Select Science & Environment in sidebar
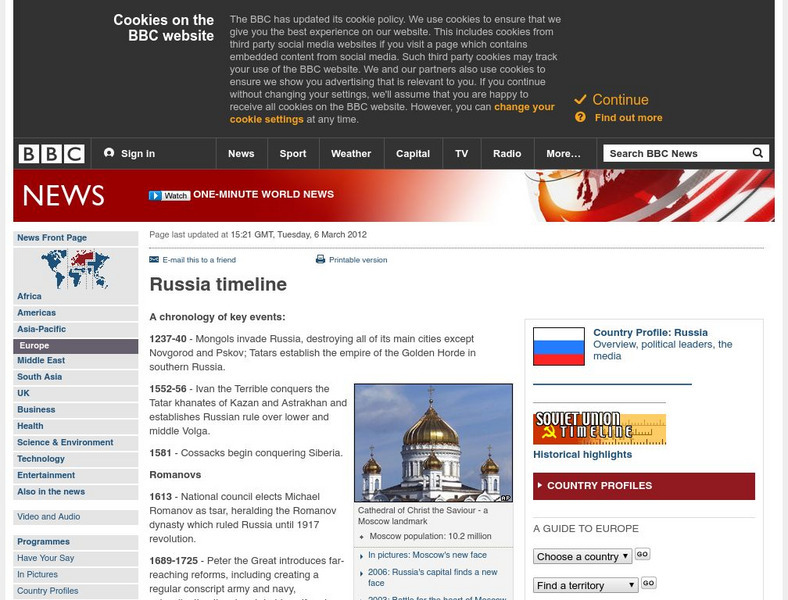This screenshot has height=600, width=788. pyautogui.click(x=75, y=442)
